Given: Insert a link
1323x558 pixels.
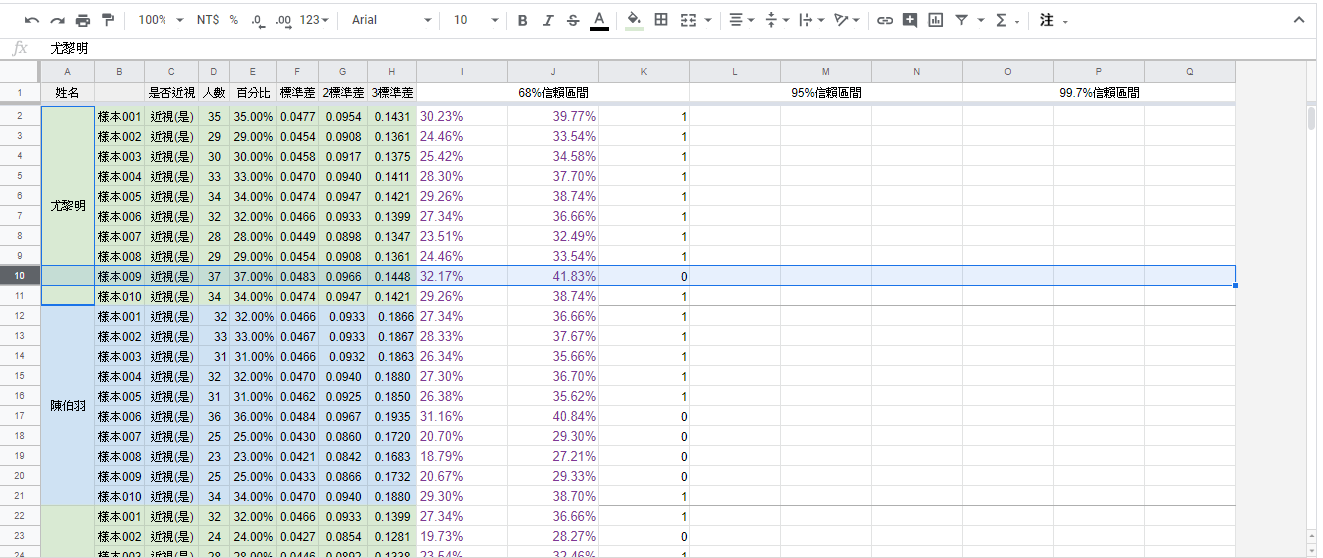Looking at the screenshot, I should (x=885, y=20).
